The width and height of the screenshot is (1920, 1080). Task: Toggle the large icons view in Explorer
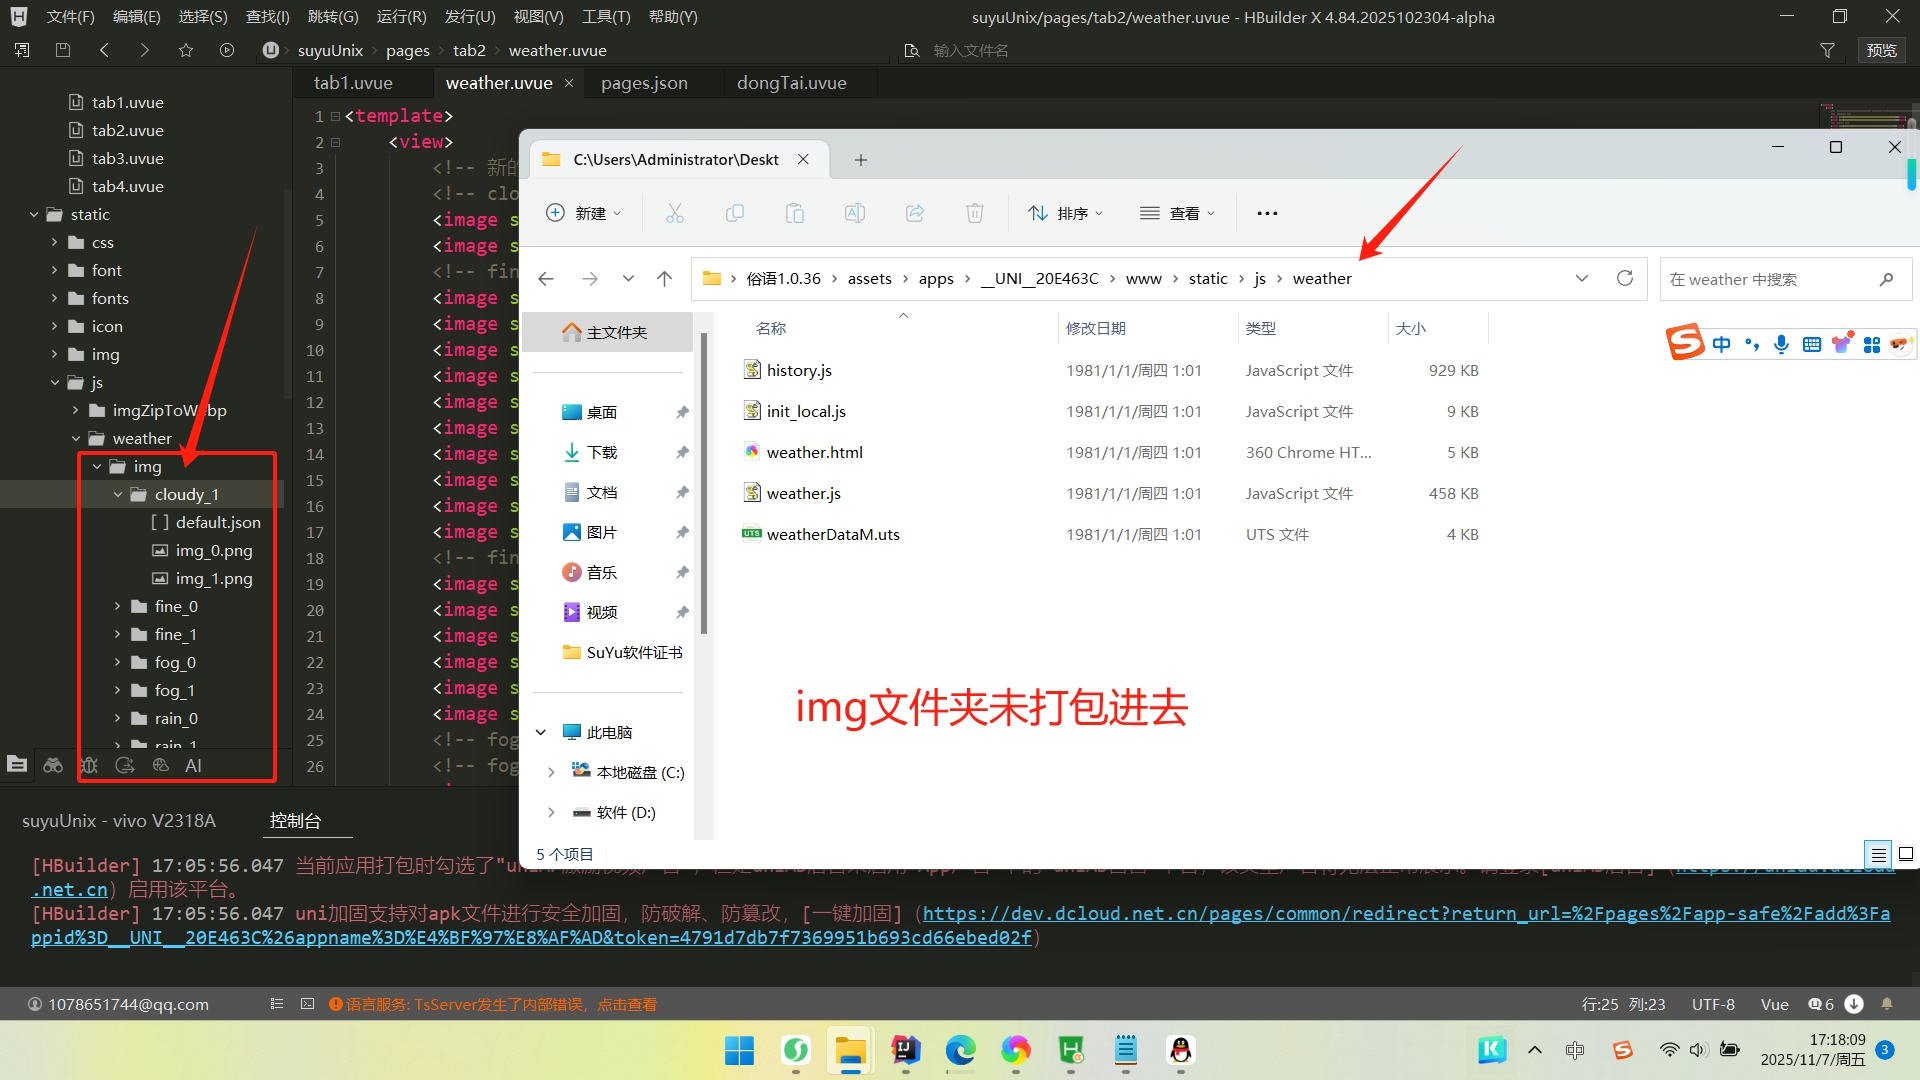1906,854
